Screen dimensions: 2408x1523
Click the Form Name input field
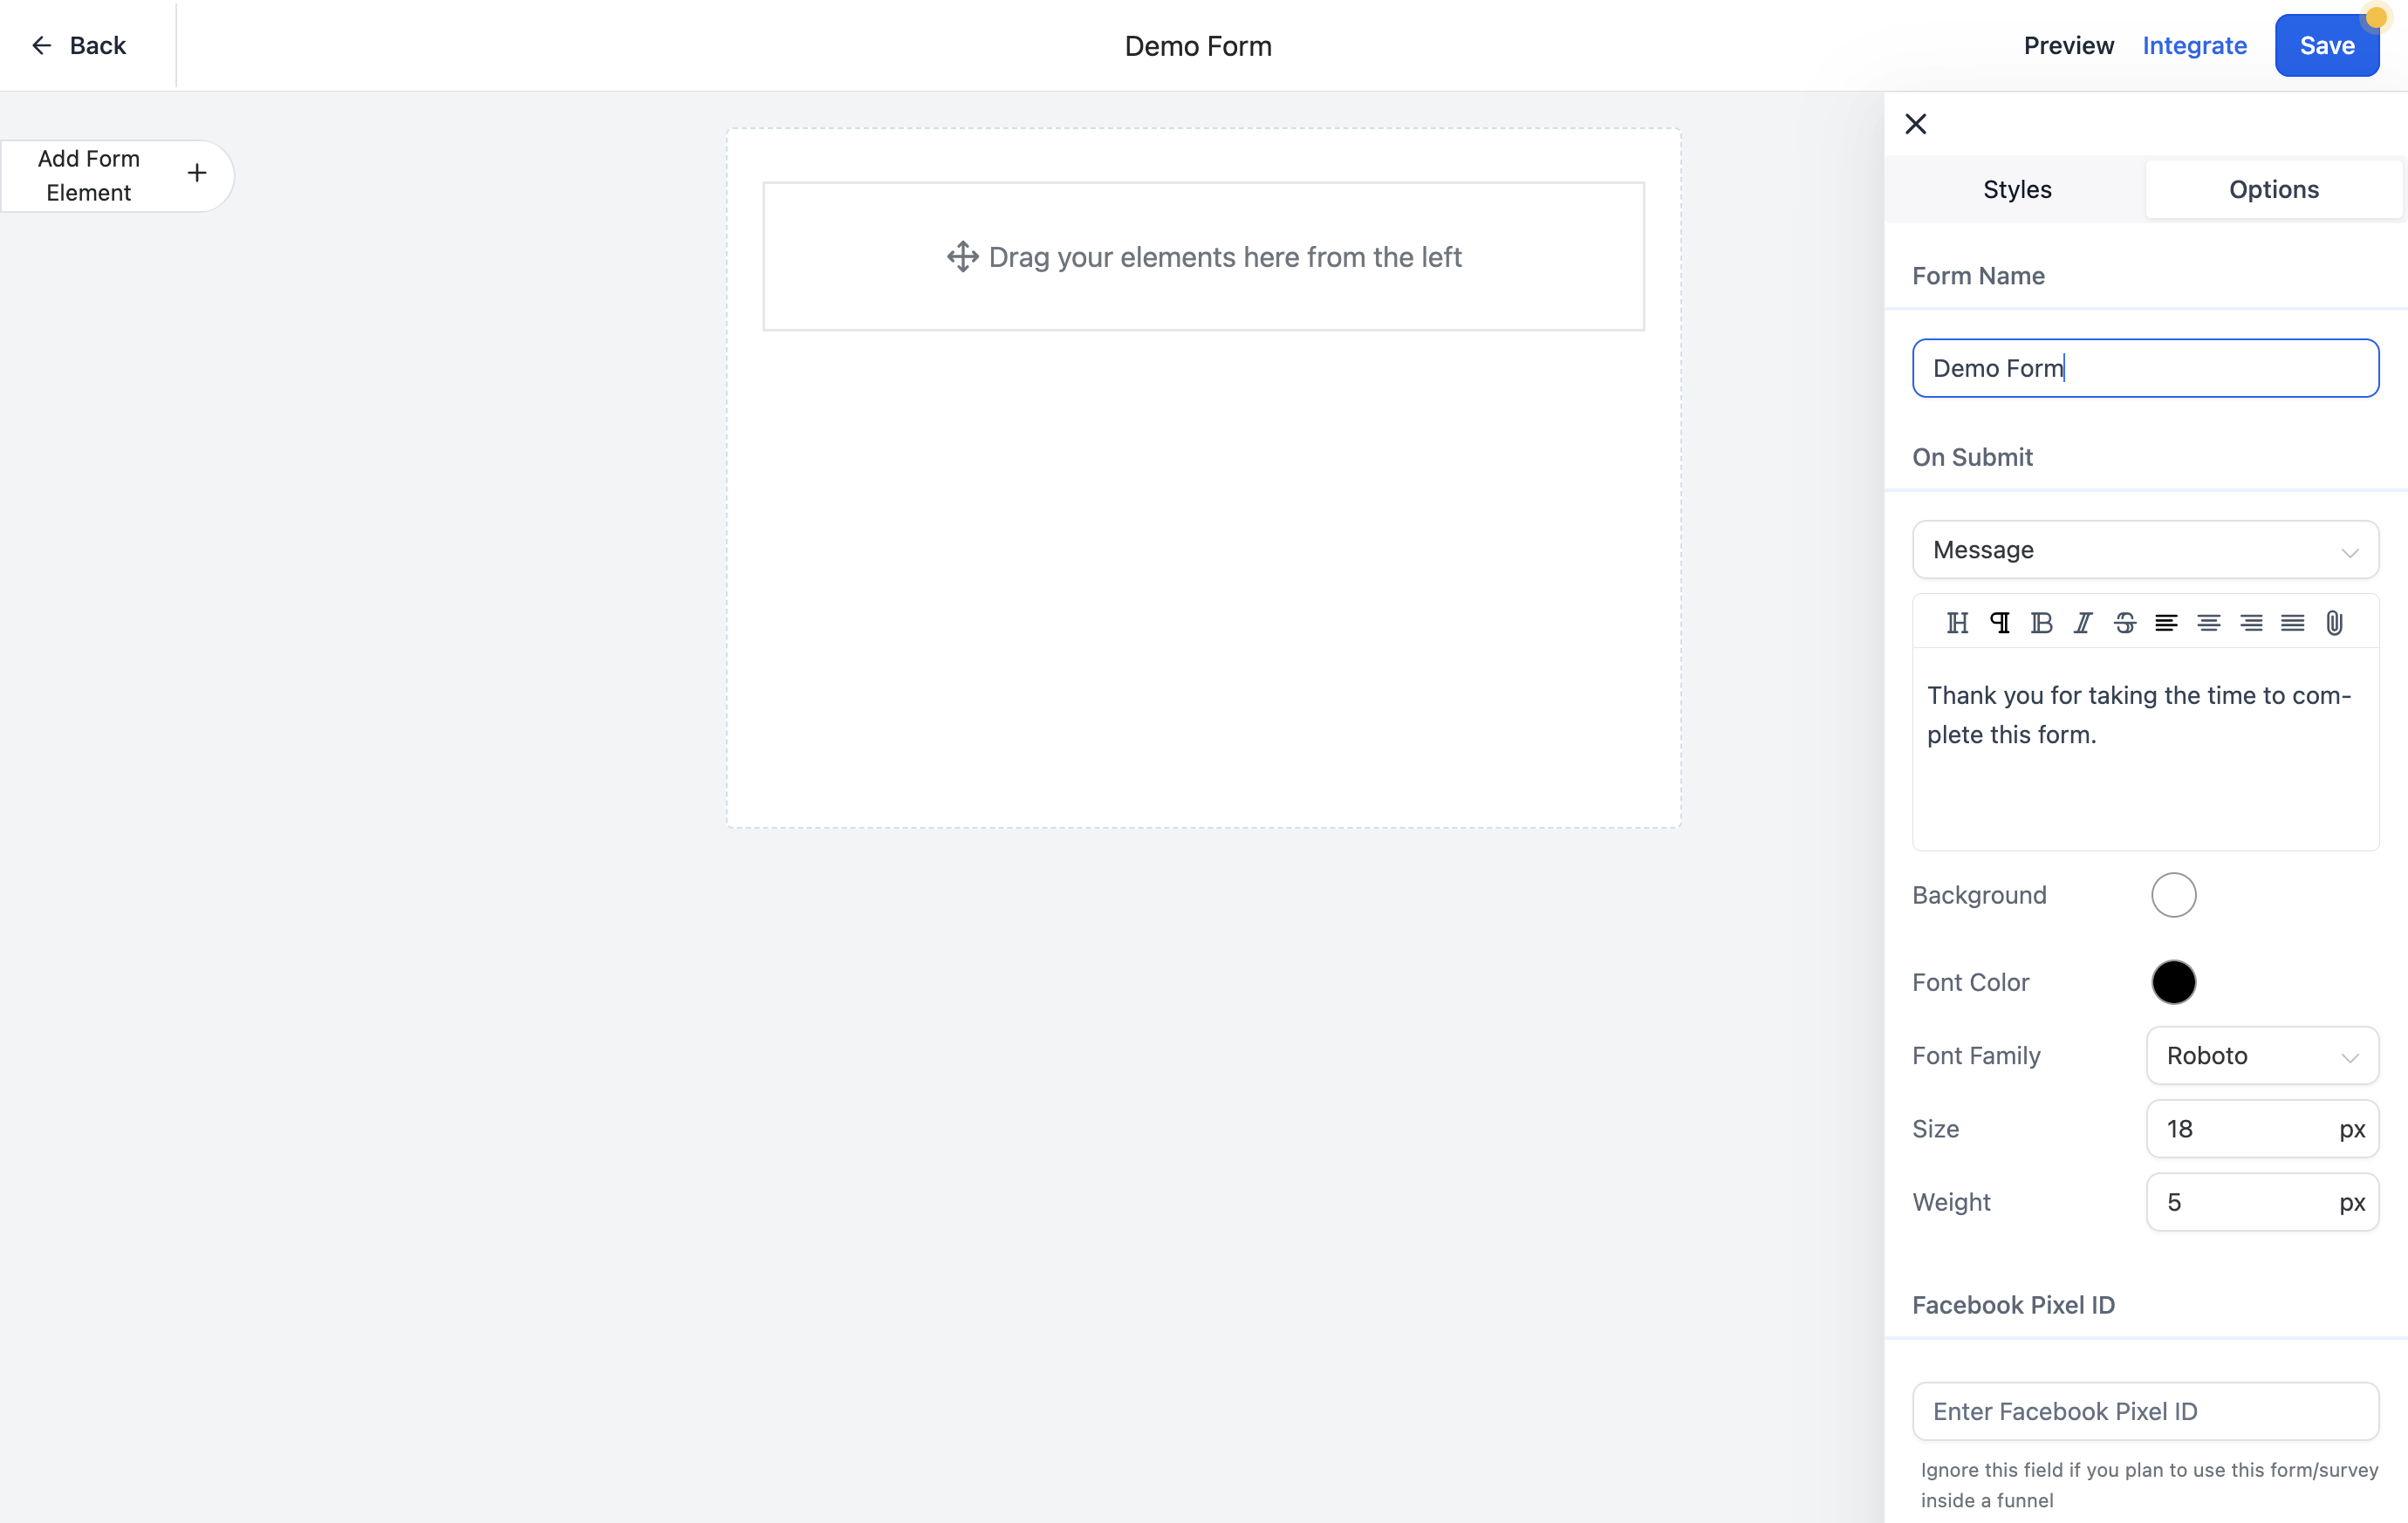[2145, 369]
